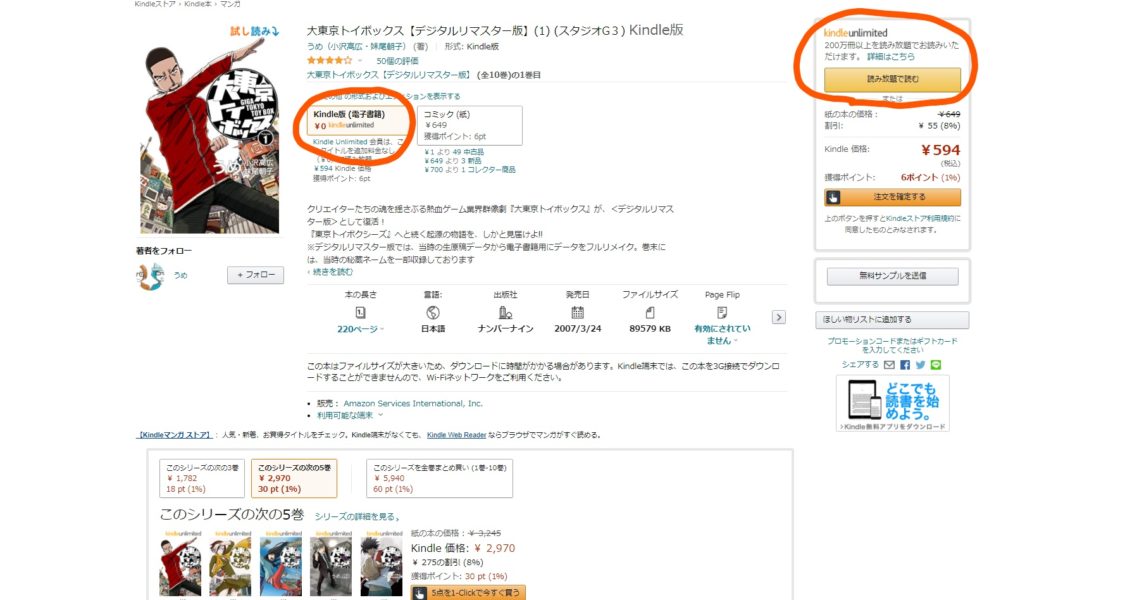The image size is (1144, 600).
Task: Click the ファイルサイズ file icon
Action: [x=649, y=312]
